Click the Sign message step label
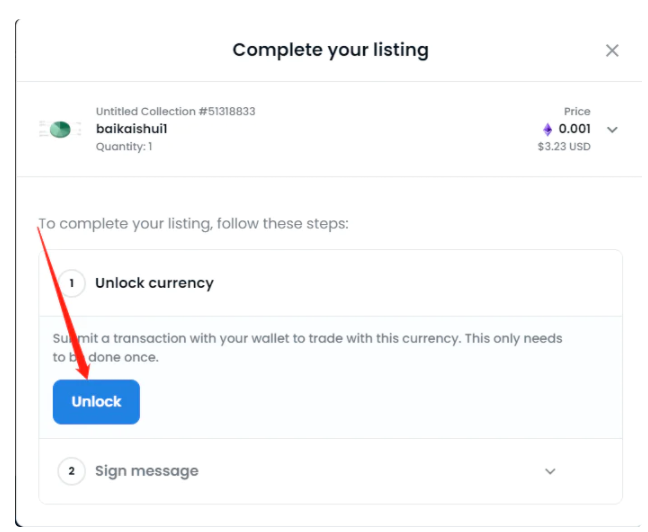This screenshot has height=532, width=648. coord(147,471)
